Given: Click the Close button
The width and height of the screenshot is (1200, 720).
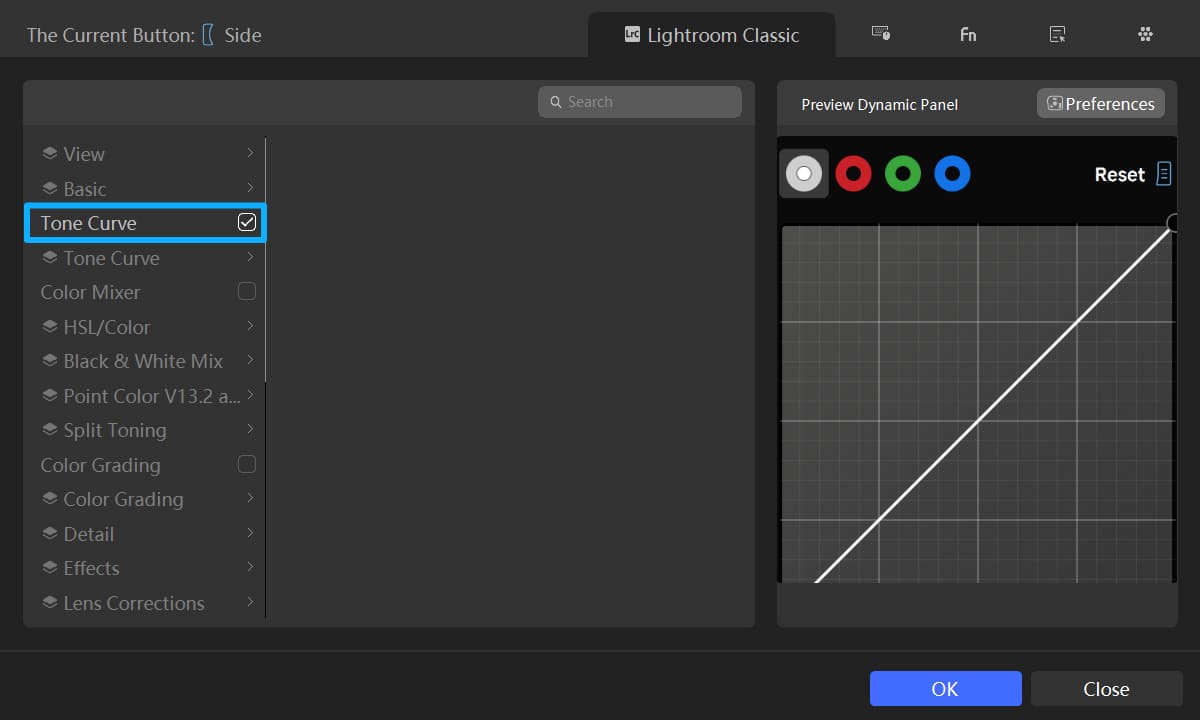Looking at the screenshot, I should 1106,689.
